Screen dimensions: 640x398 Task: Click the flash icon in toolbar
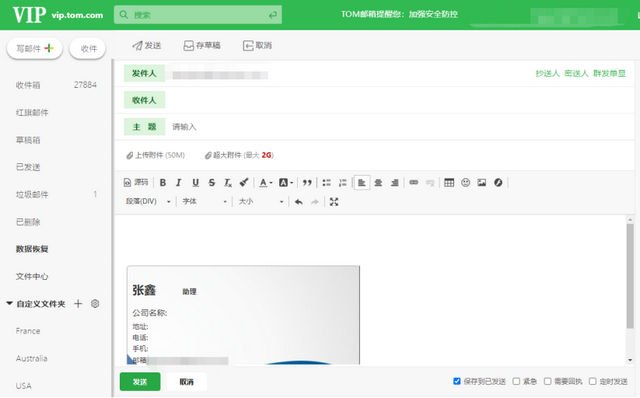pyautogui.click(x=498, y=182)
